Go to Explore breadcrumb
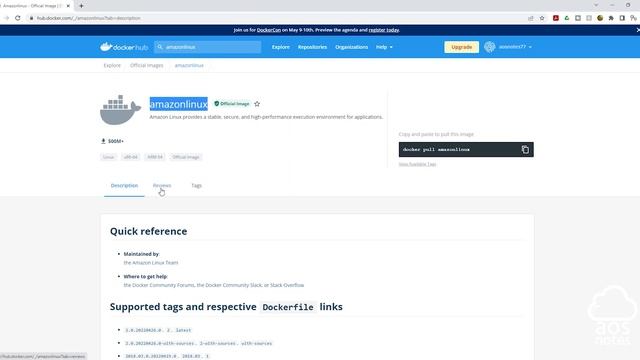This screenshot has width=640, height=360. coord(112,65)
